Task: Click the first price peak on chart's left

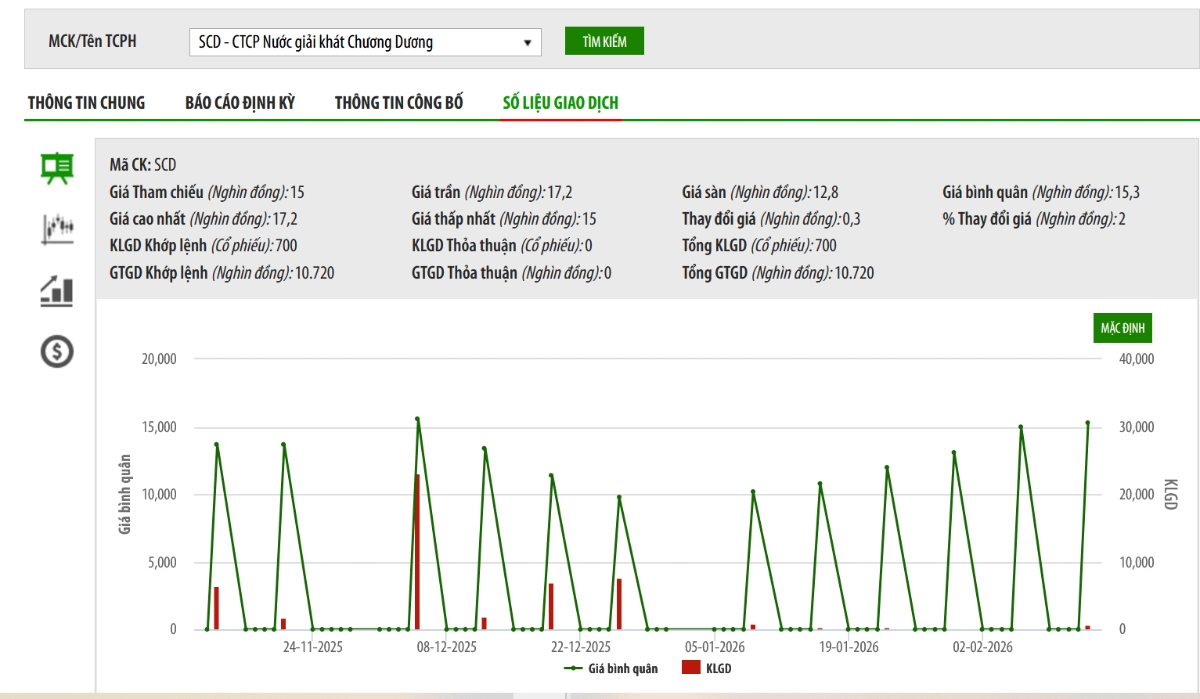Action: pos(216,445)
